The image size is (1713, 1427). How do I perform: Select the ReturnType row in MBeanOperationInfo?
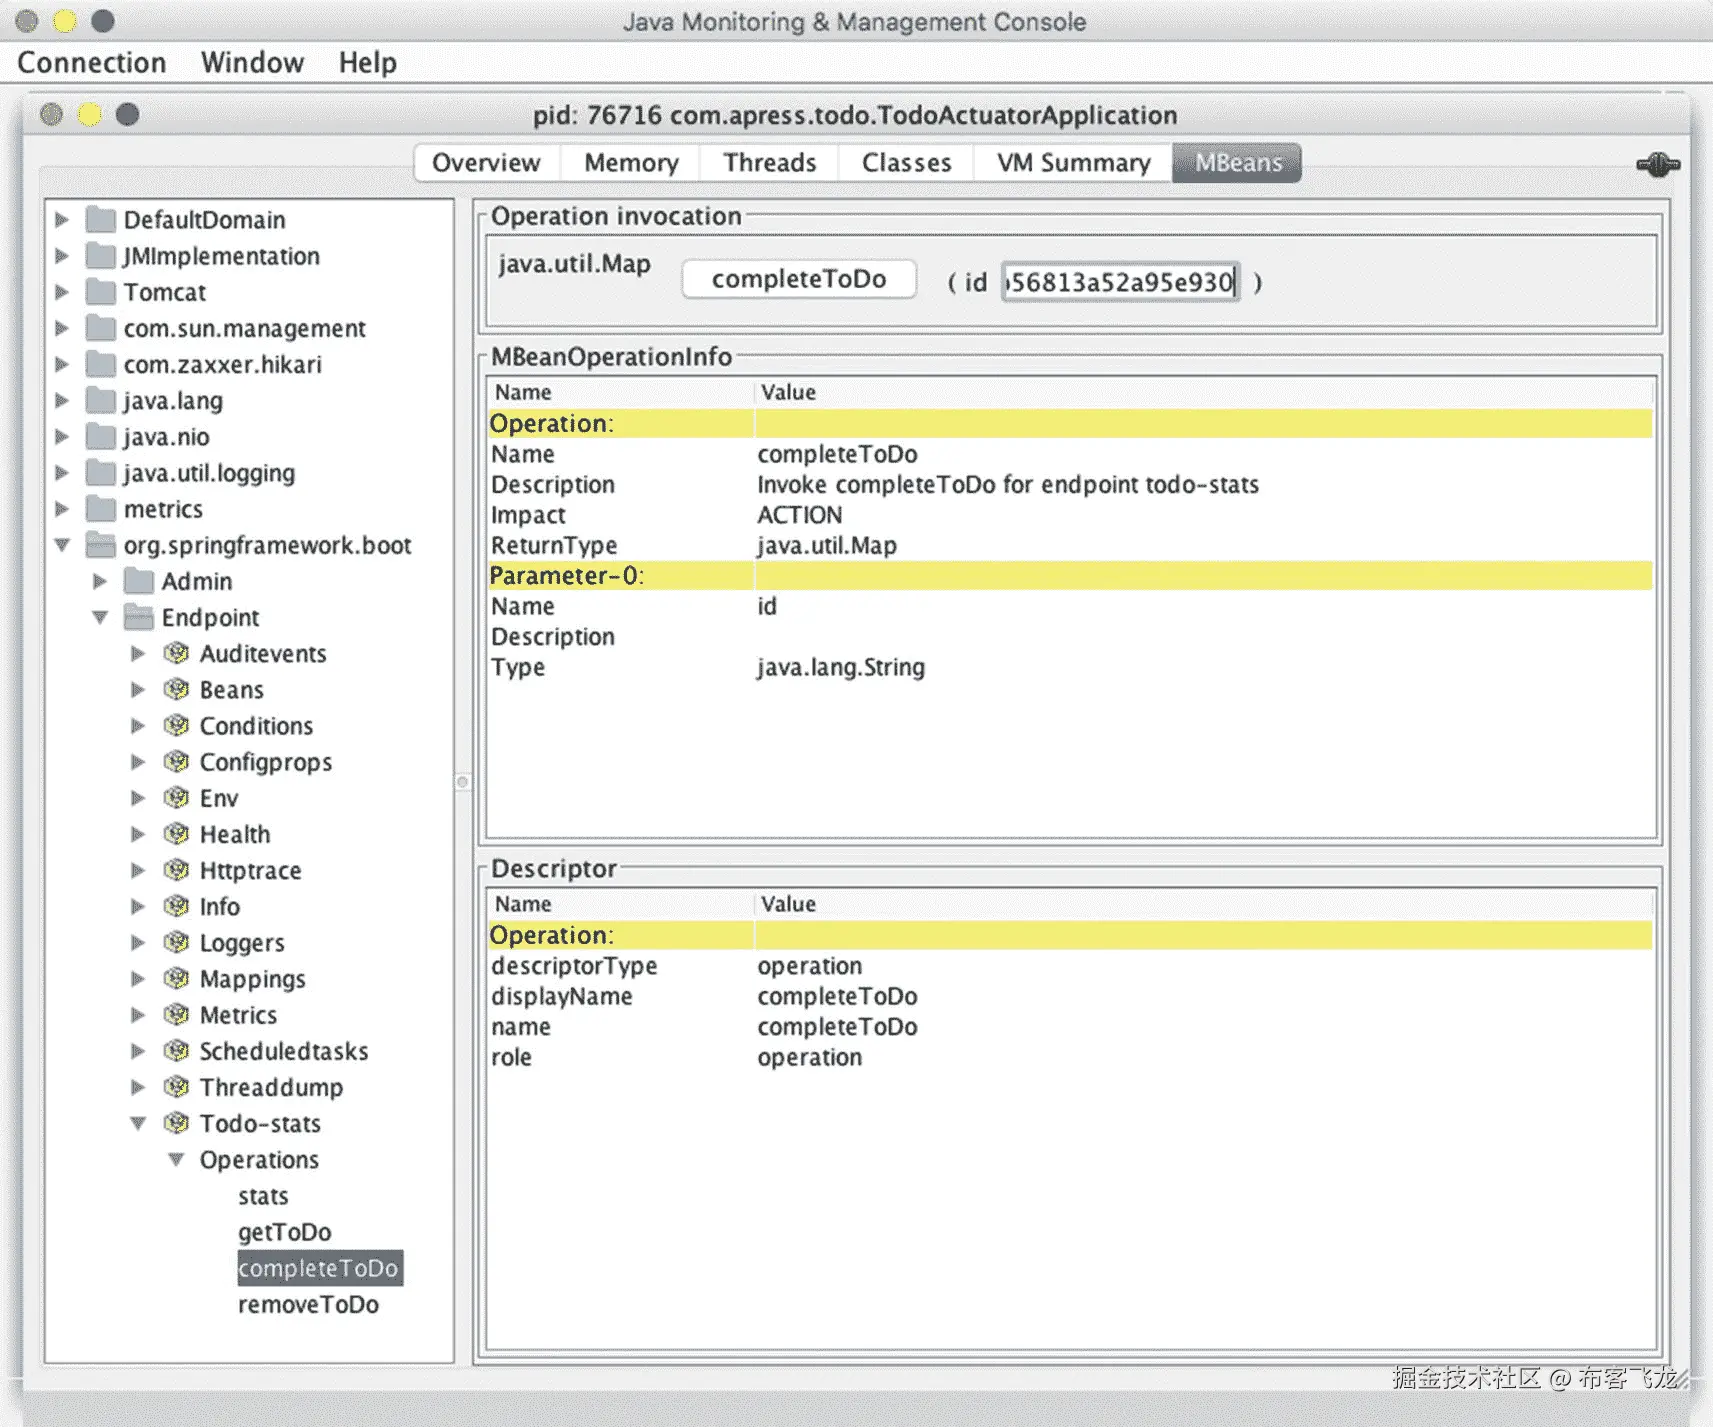click(x=1070, y=545)
